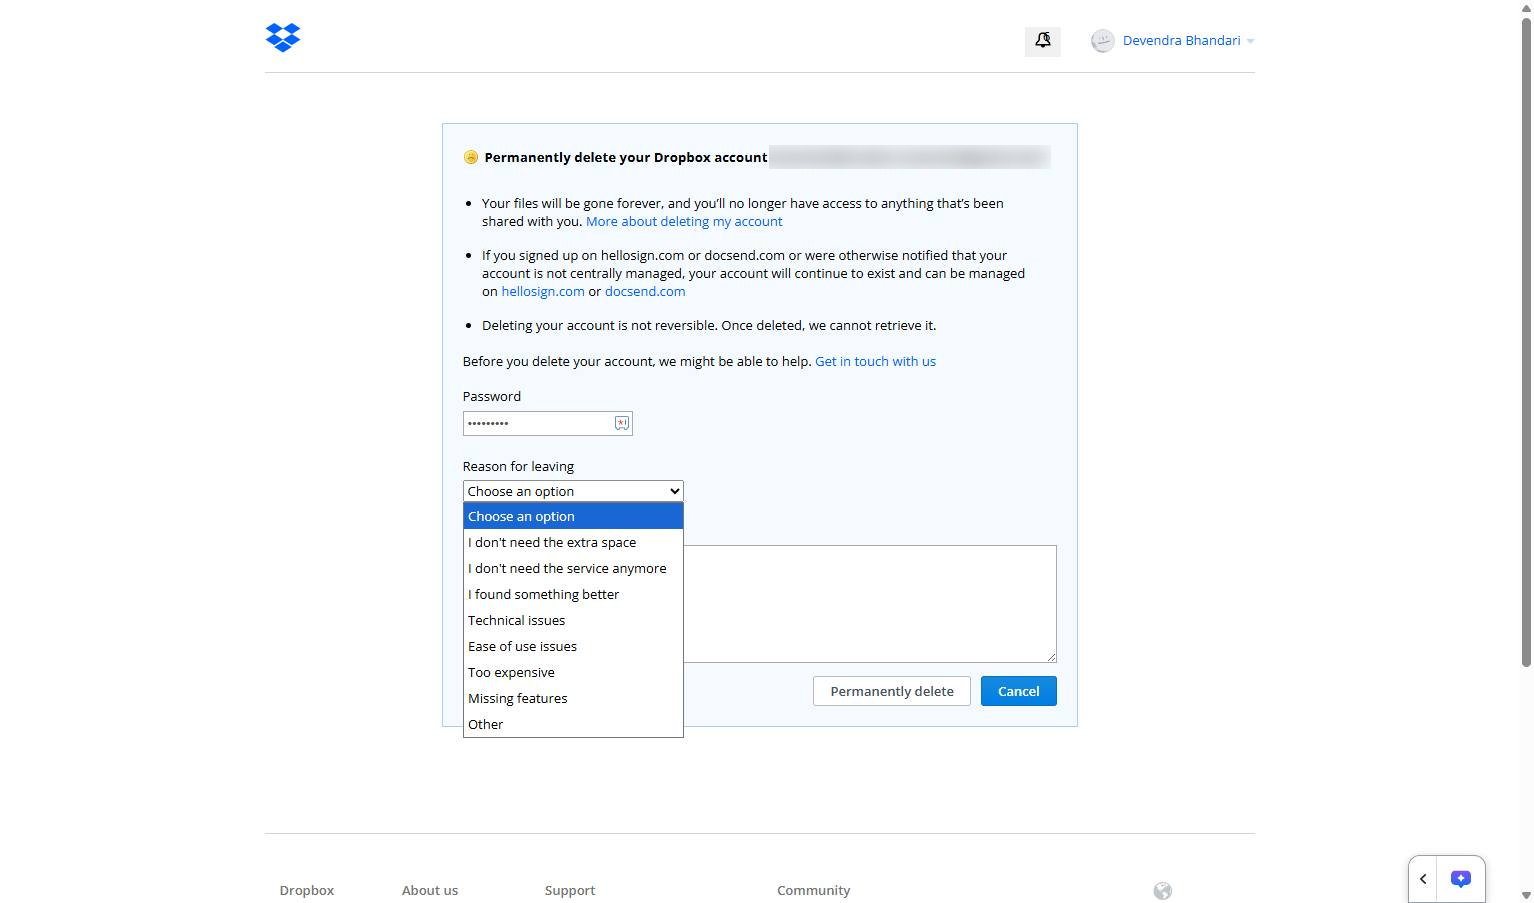Cancel the account deletion

pyautogui.click(x=1019, y=691)
